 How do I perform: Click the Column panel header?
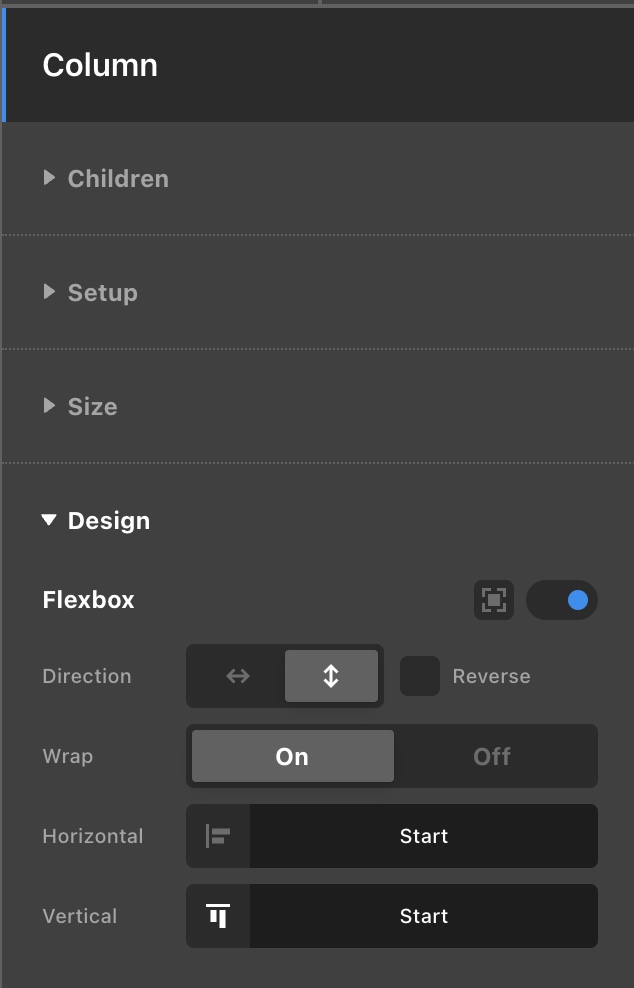point(318,65)
